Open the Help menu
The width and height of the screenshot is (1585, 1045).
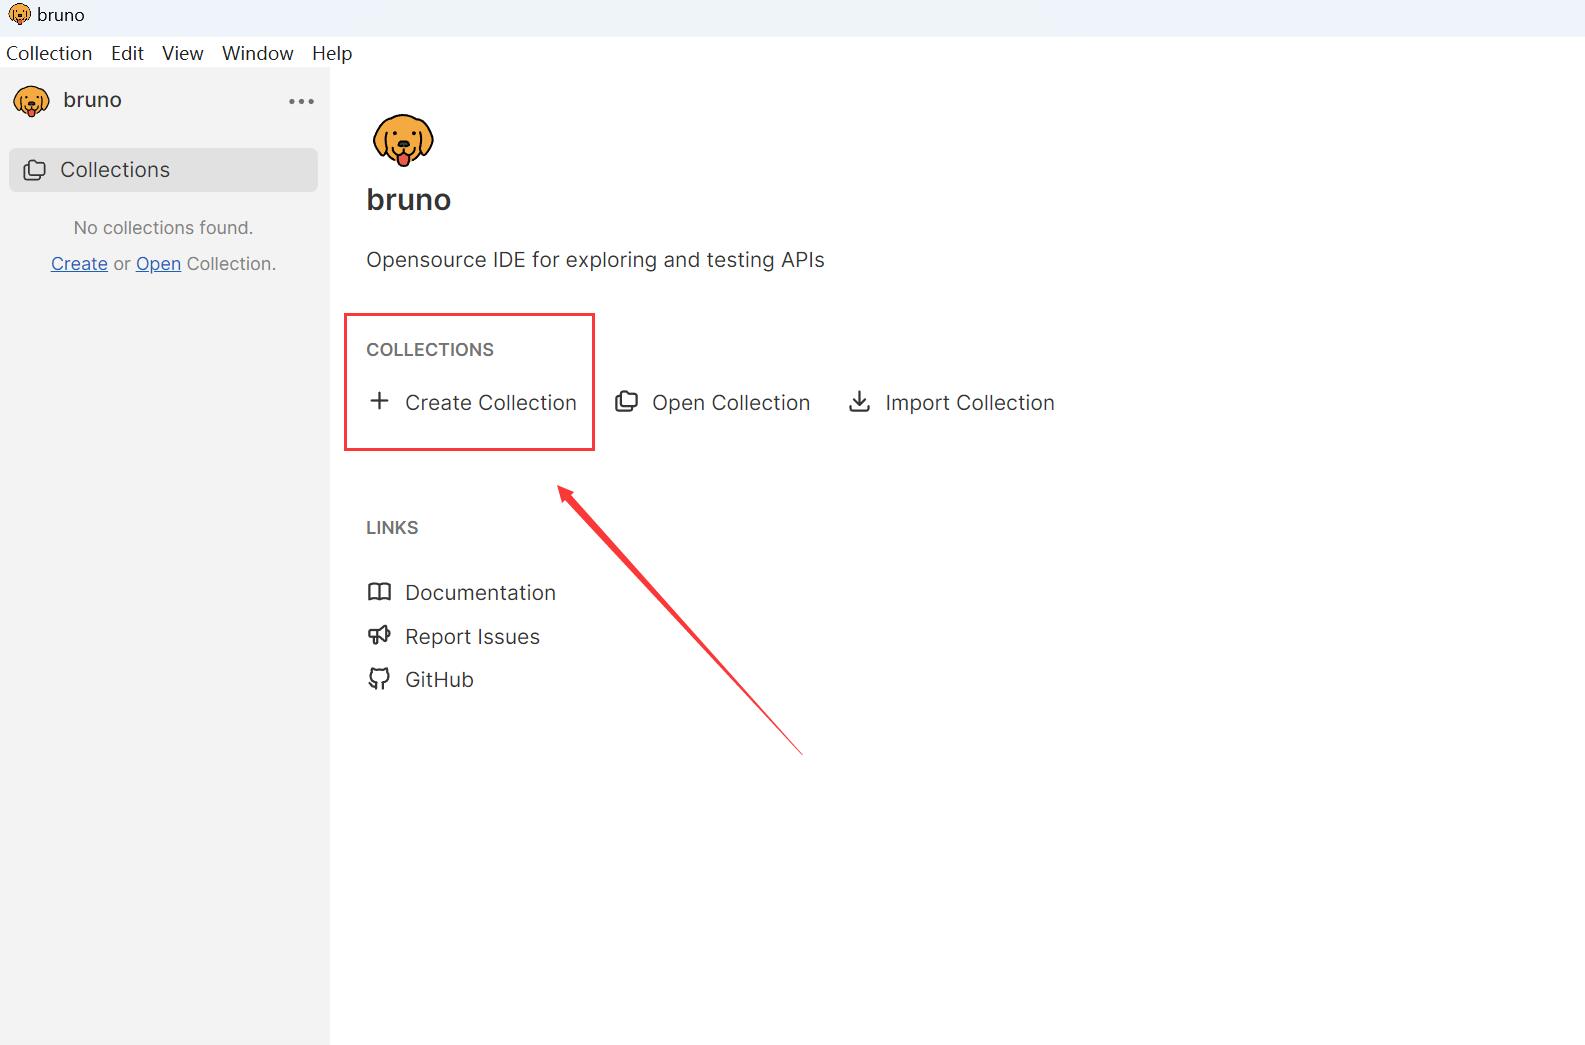click(x=332, y=53)
